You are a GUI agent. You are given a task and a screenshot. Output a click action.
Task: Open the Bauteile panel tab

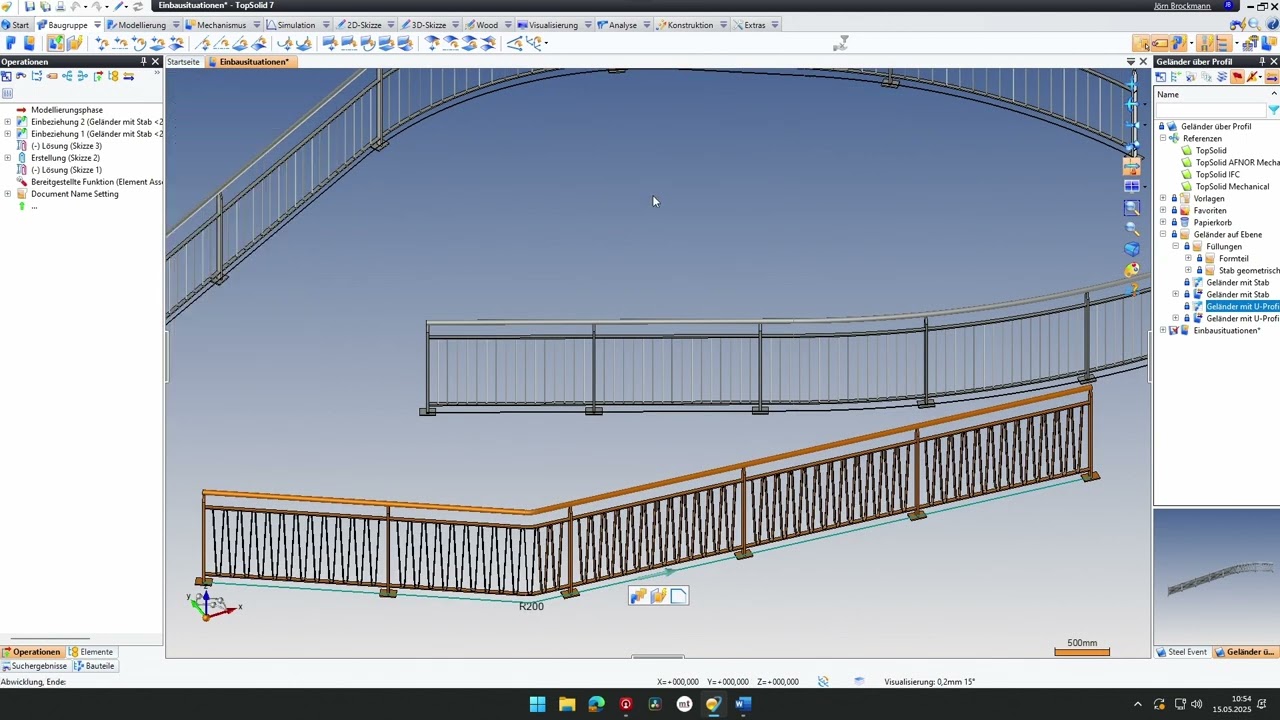94,666
